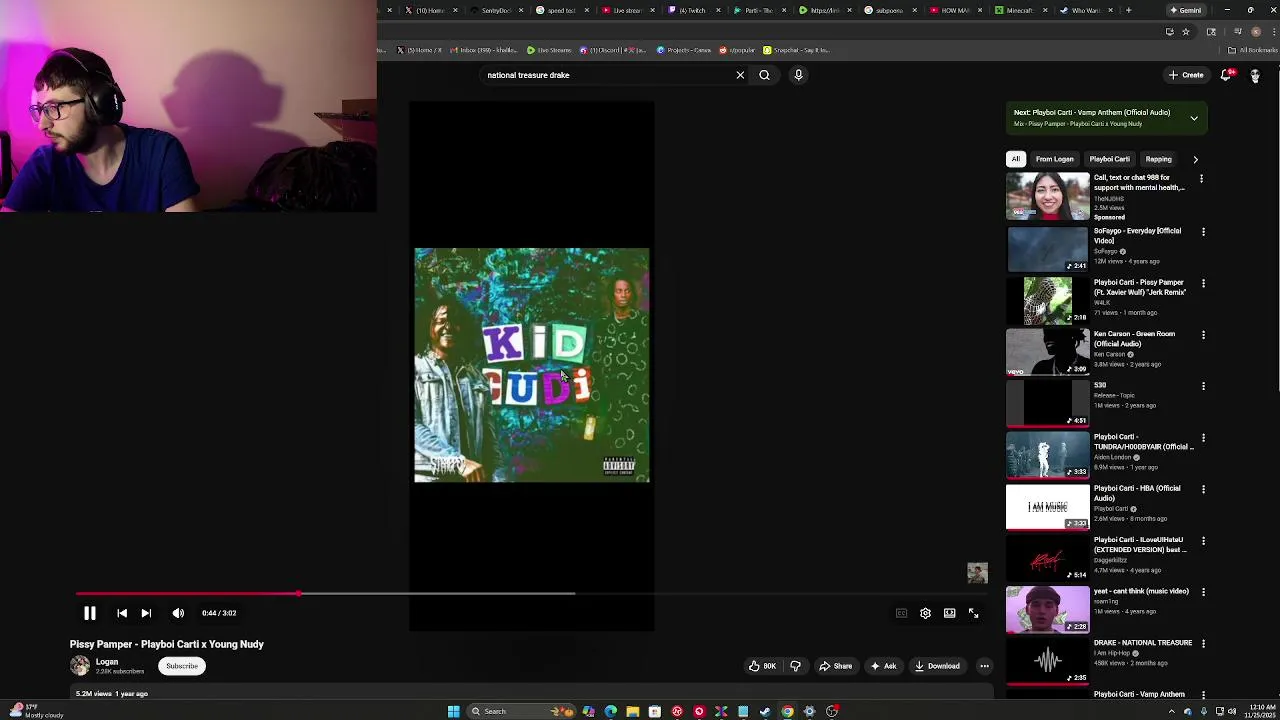Open Microsoft Store from taskbar
The width and height of the screenshot is (1280, 720).
click(x=654, y=711)
